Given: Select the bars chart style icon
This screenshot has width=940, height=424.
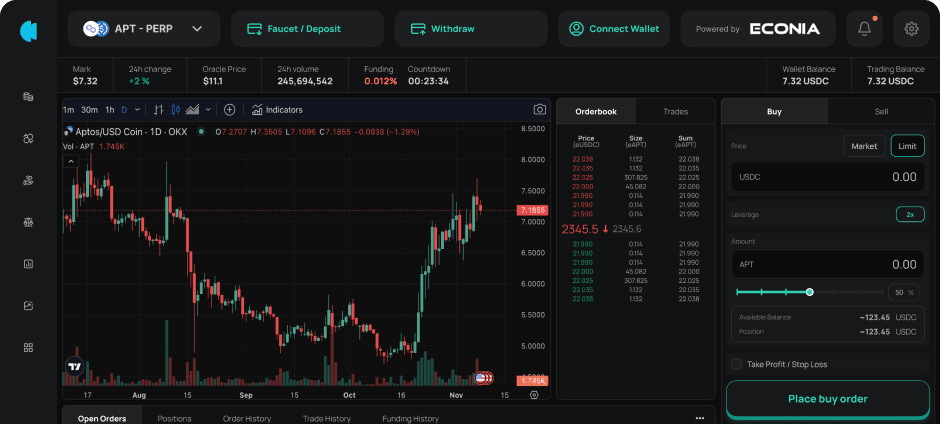Looking at the screenshot, I should coord(158,109).
